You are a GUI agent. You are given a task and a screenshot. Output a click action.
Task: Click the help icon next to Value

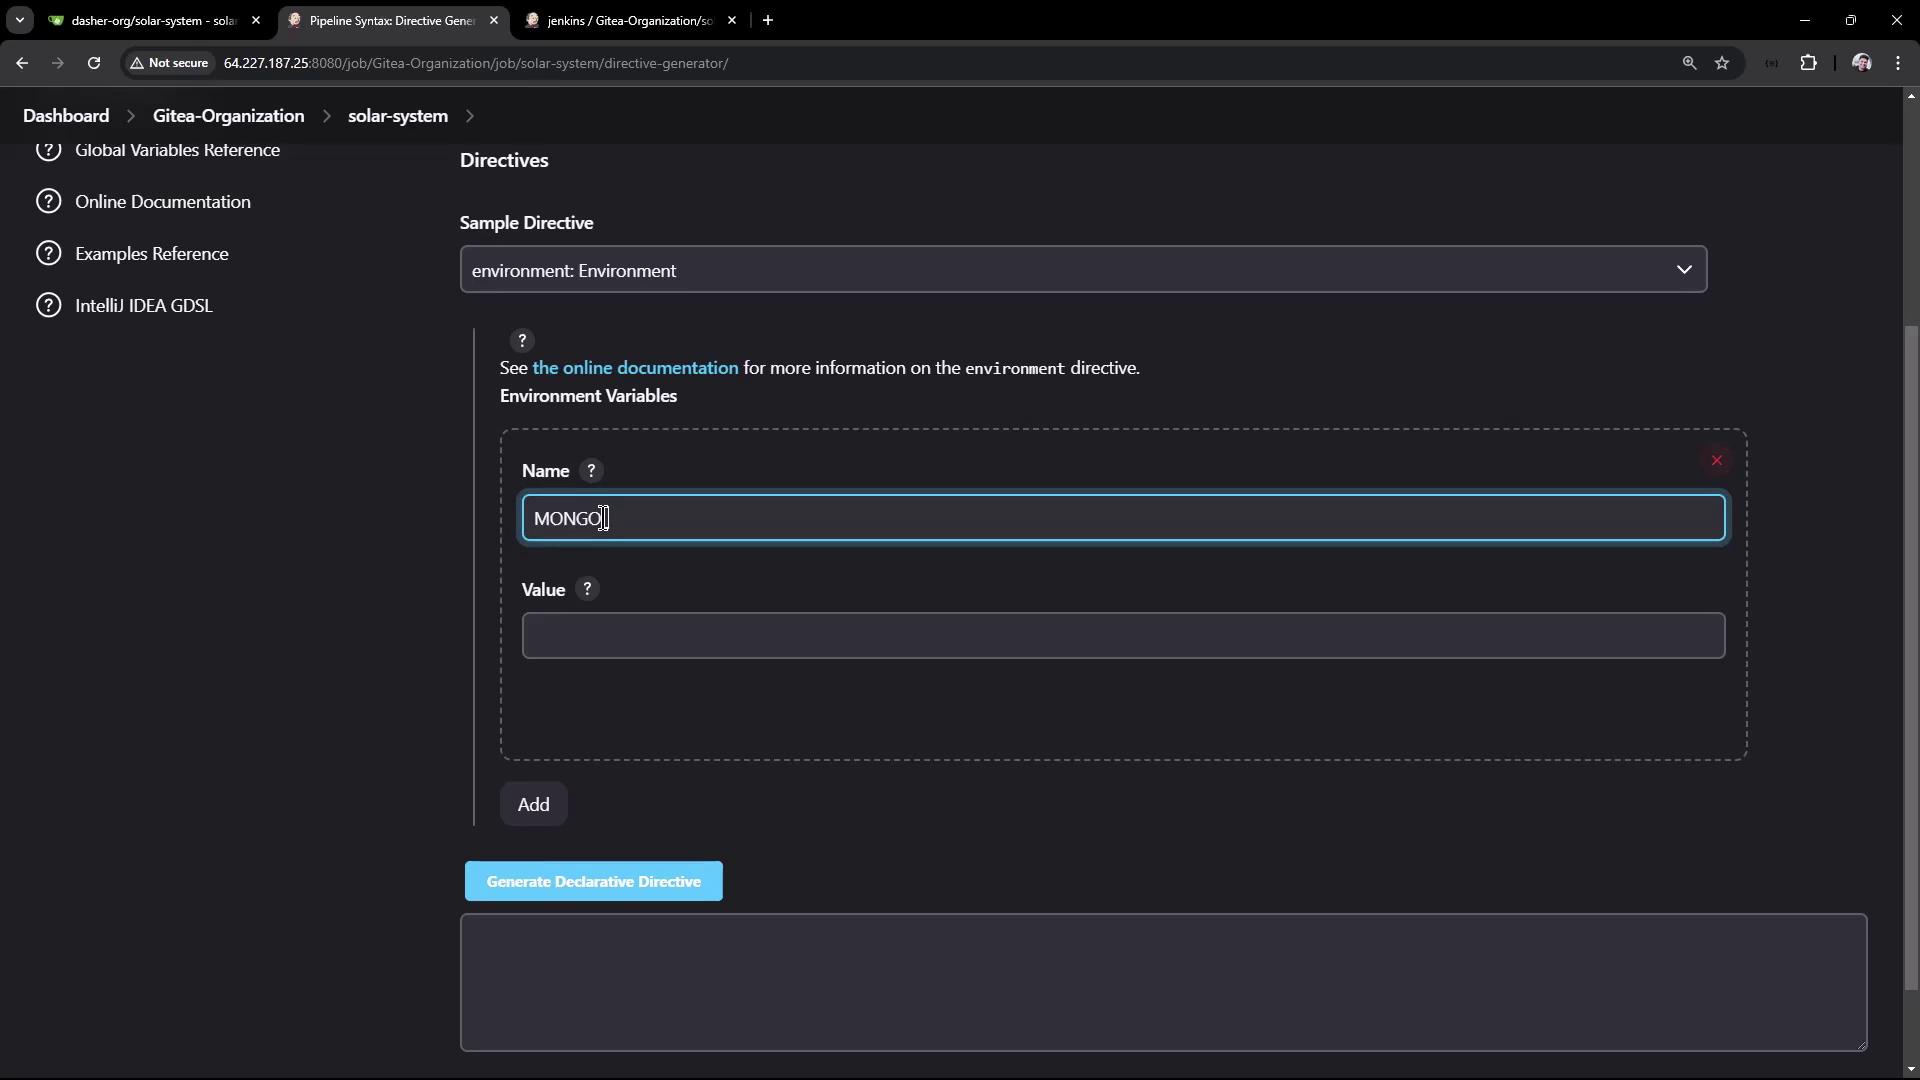click(587, 590)
